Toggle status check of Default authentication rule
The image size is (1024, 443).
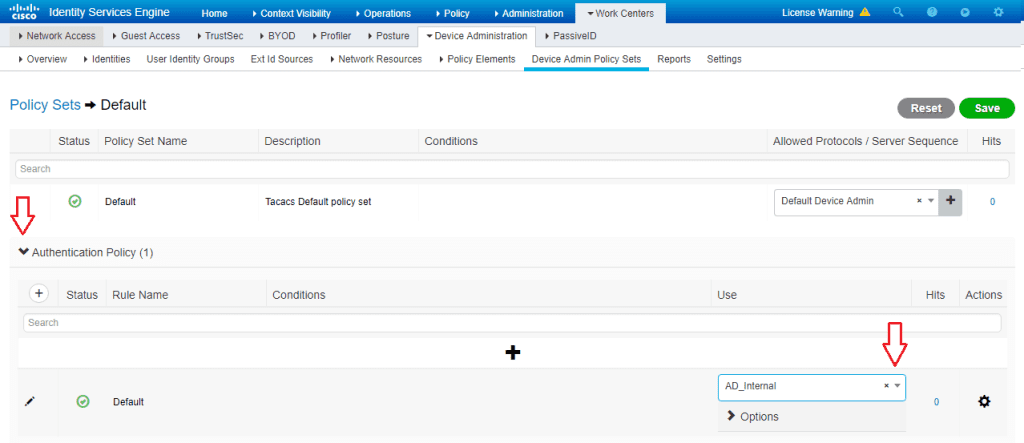pyautogui.click(x=83, y=401)
